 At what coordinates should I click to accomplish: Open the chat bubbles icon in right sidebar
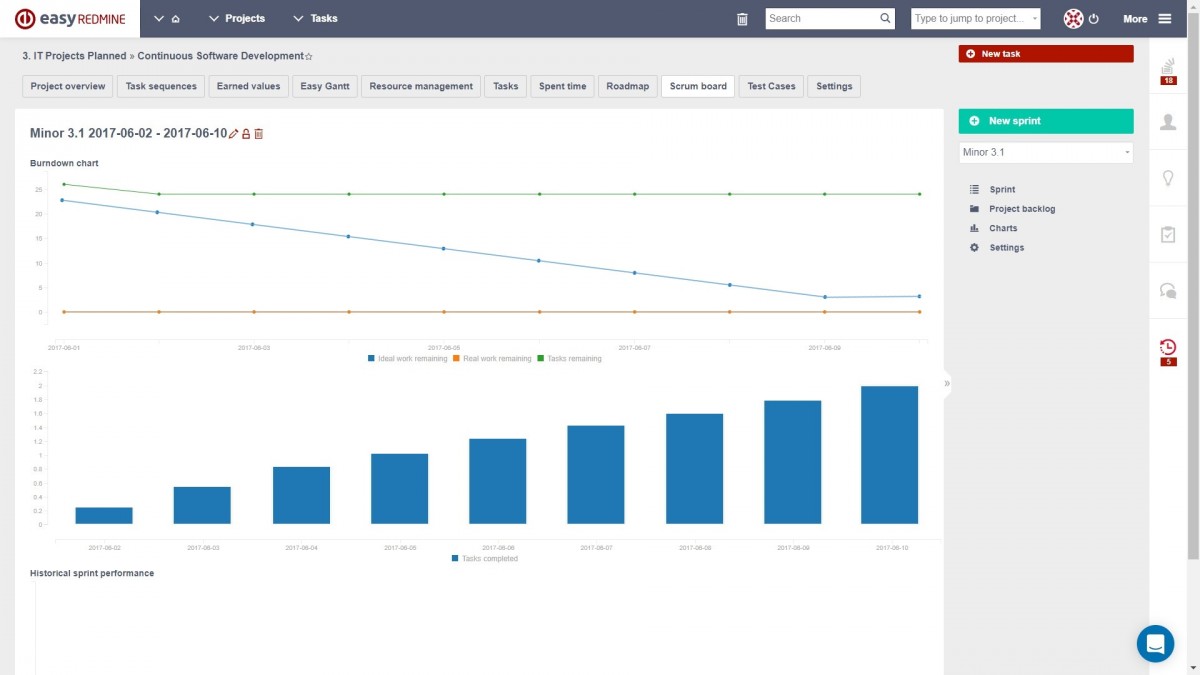click(1167, 290)
